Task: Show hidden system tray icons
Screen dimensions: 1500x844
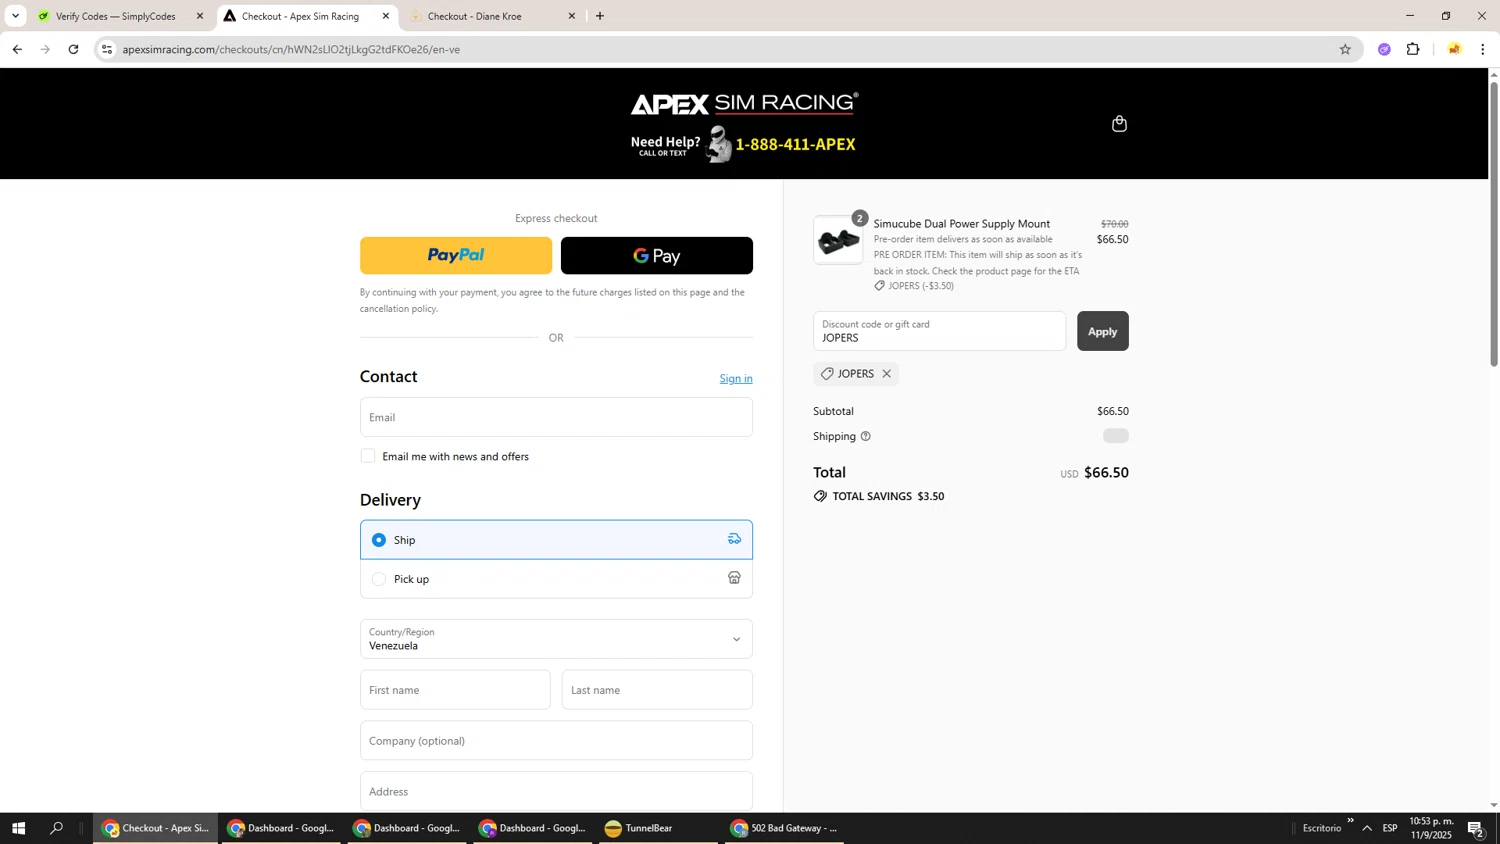Action: tap(1367, 828)
